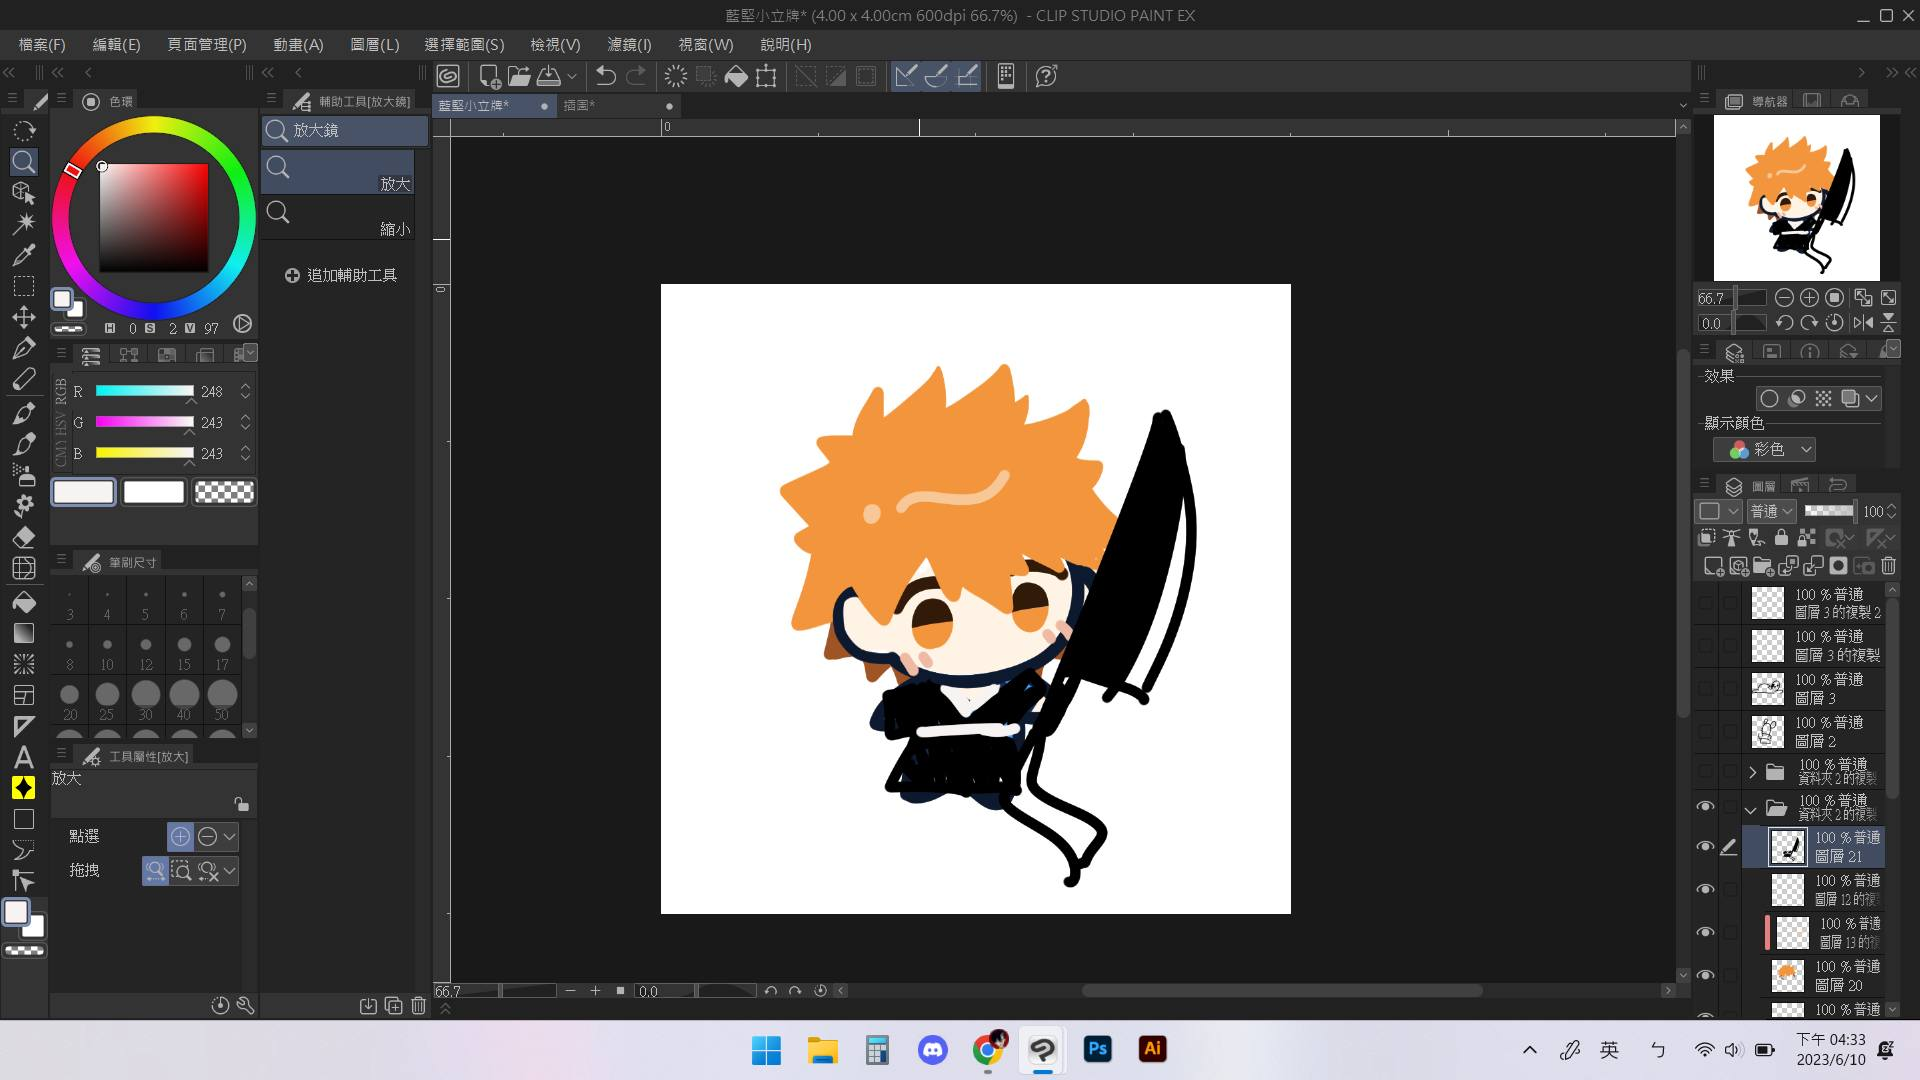This screenshot has width=1920, height=1080.
Task: Hide layer 圖層 20 via eye icon
Action: tap(1706, 975)
